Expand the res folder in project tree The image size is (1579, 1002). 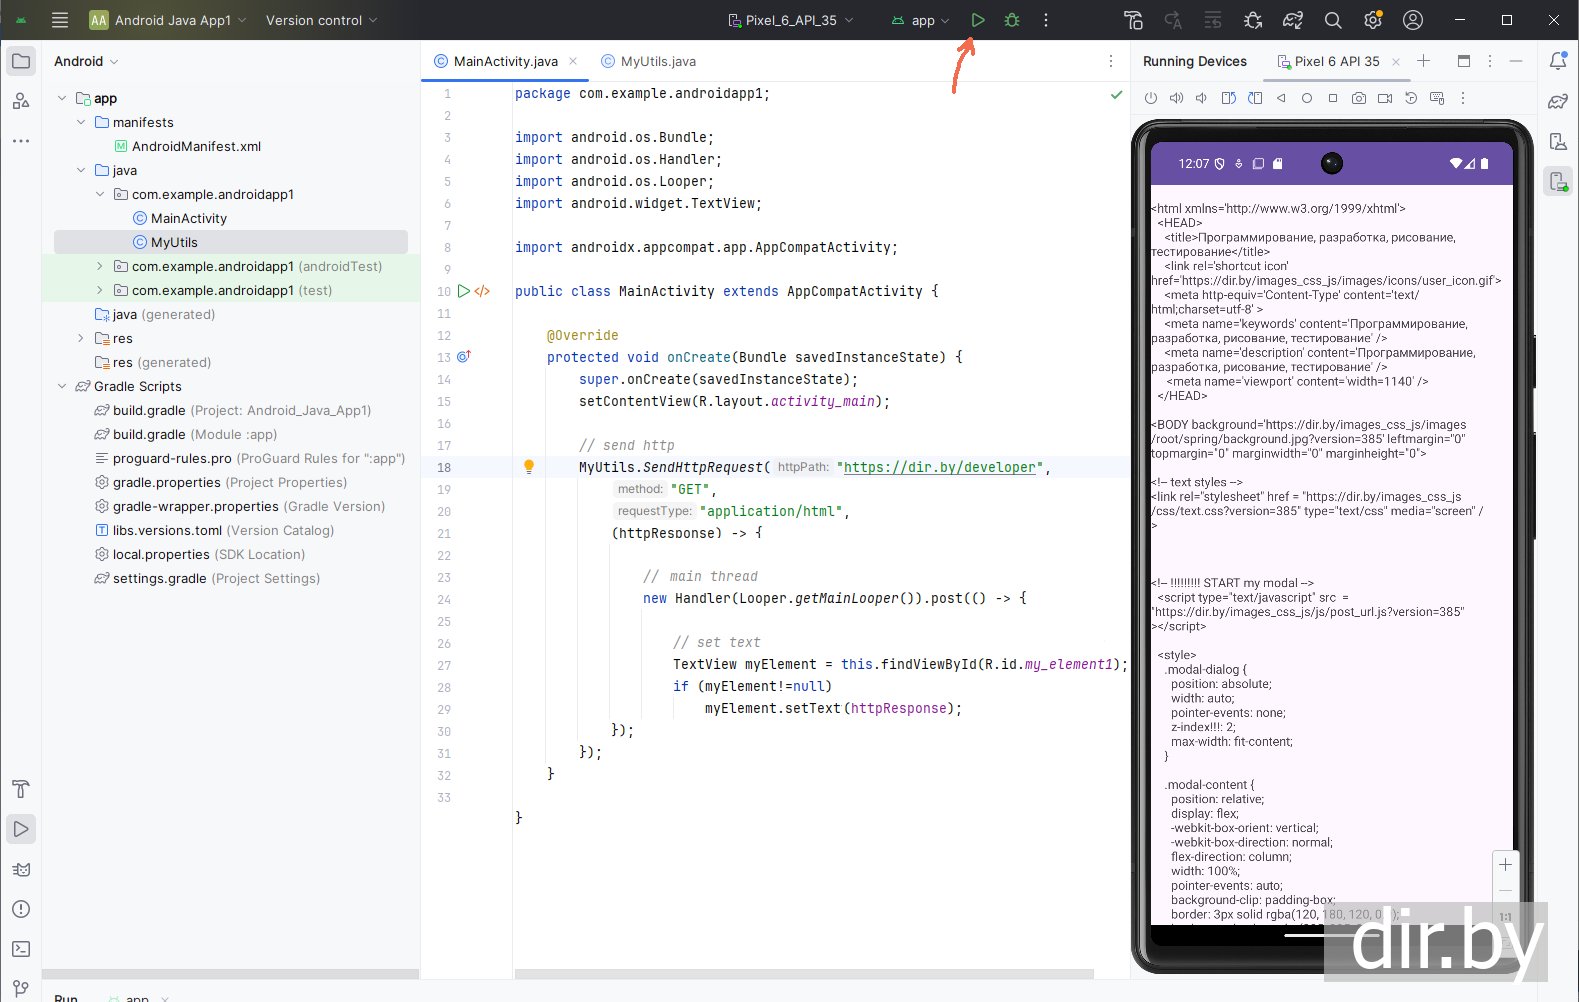point(81,338)
